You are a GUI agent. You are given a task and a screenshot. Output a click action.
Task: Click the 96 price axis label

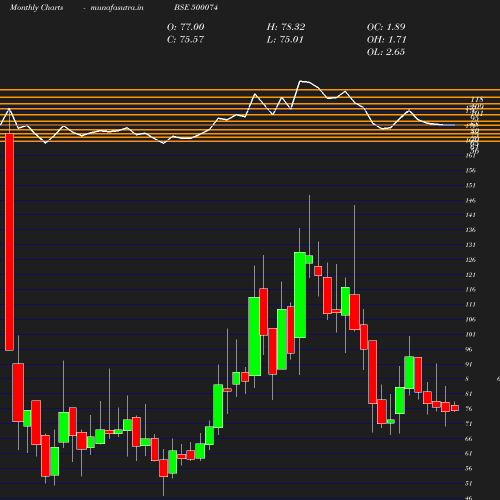[x=469, y=349]
